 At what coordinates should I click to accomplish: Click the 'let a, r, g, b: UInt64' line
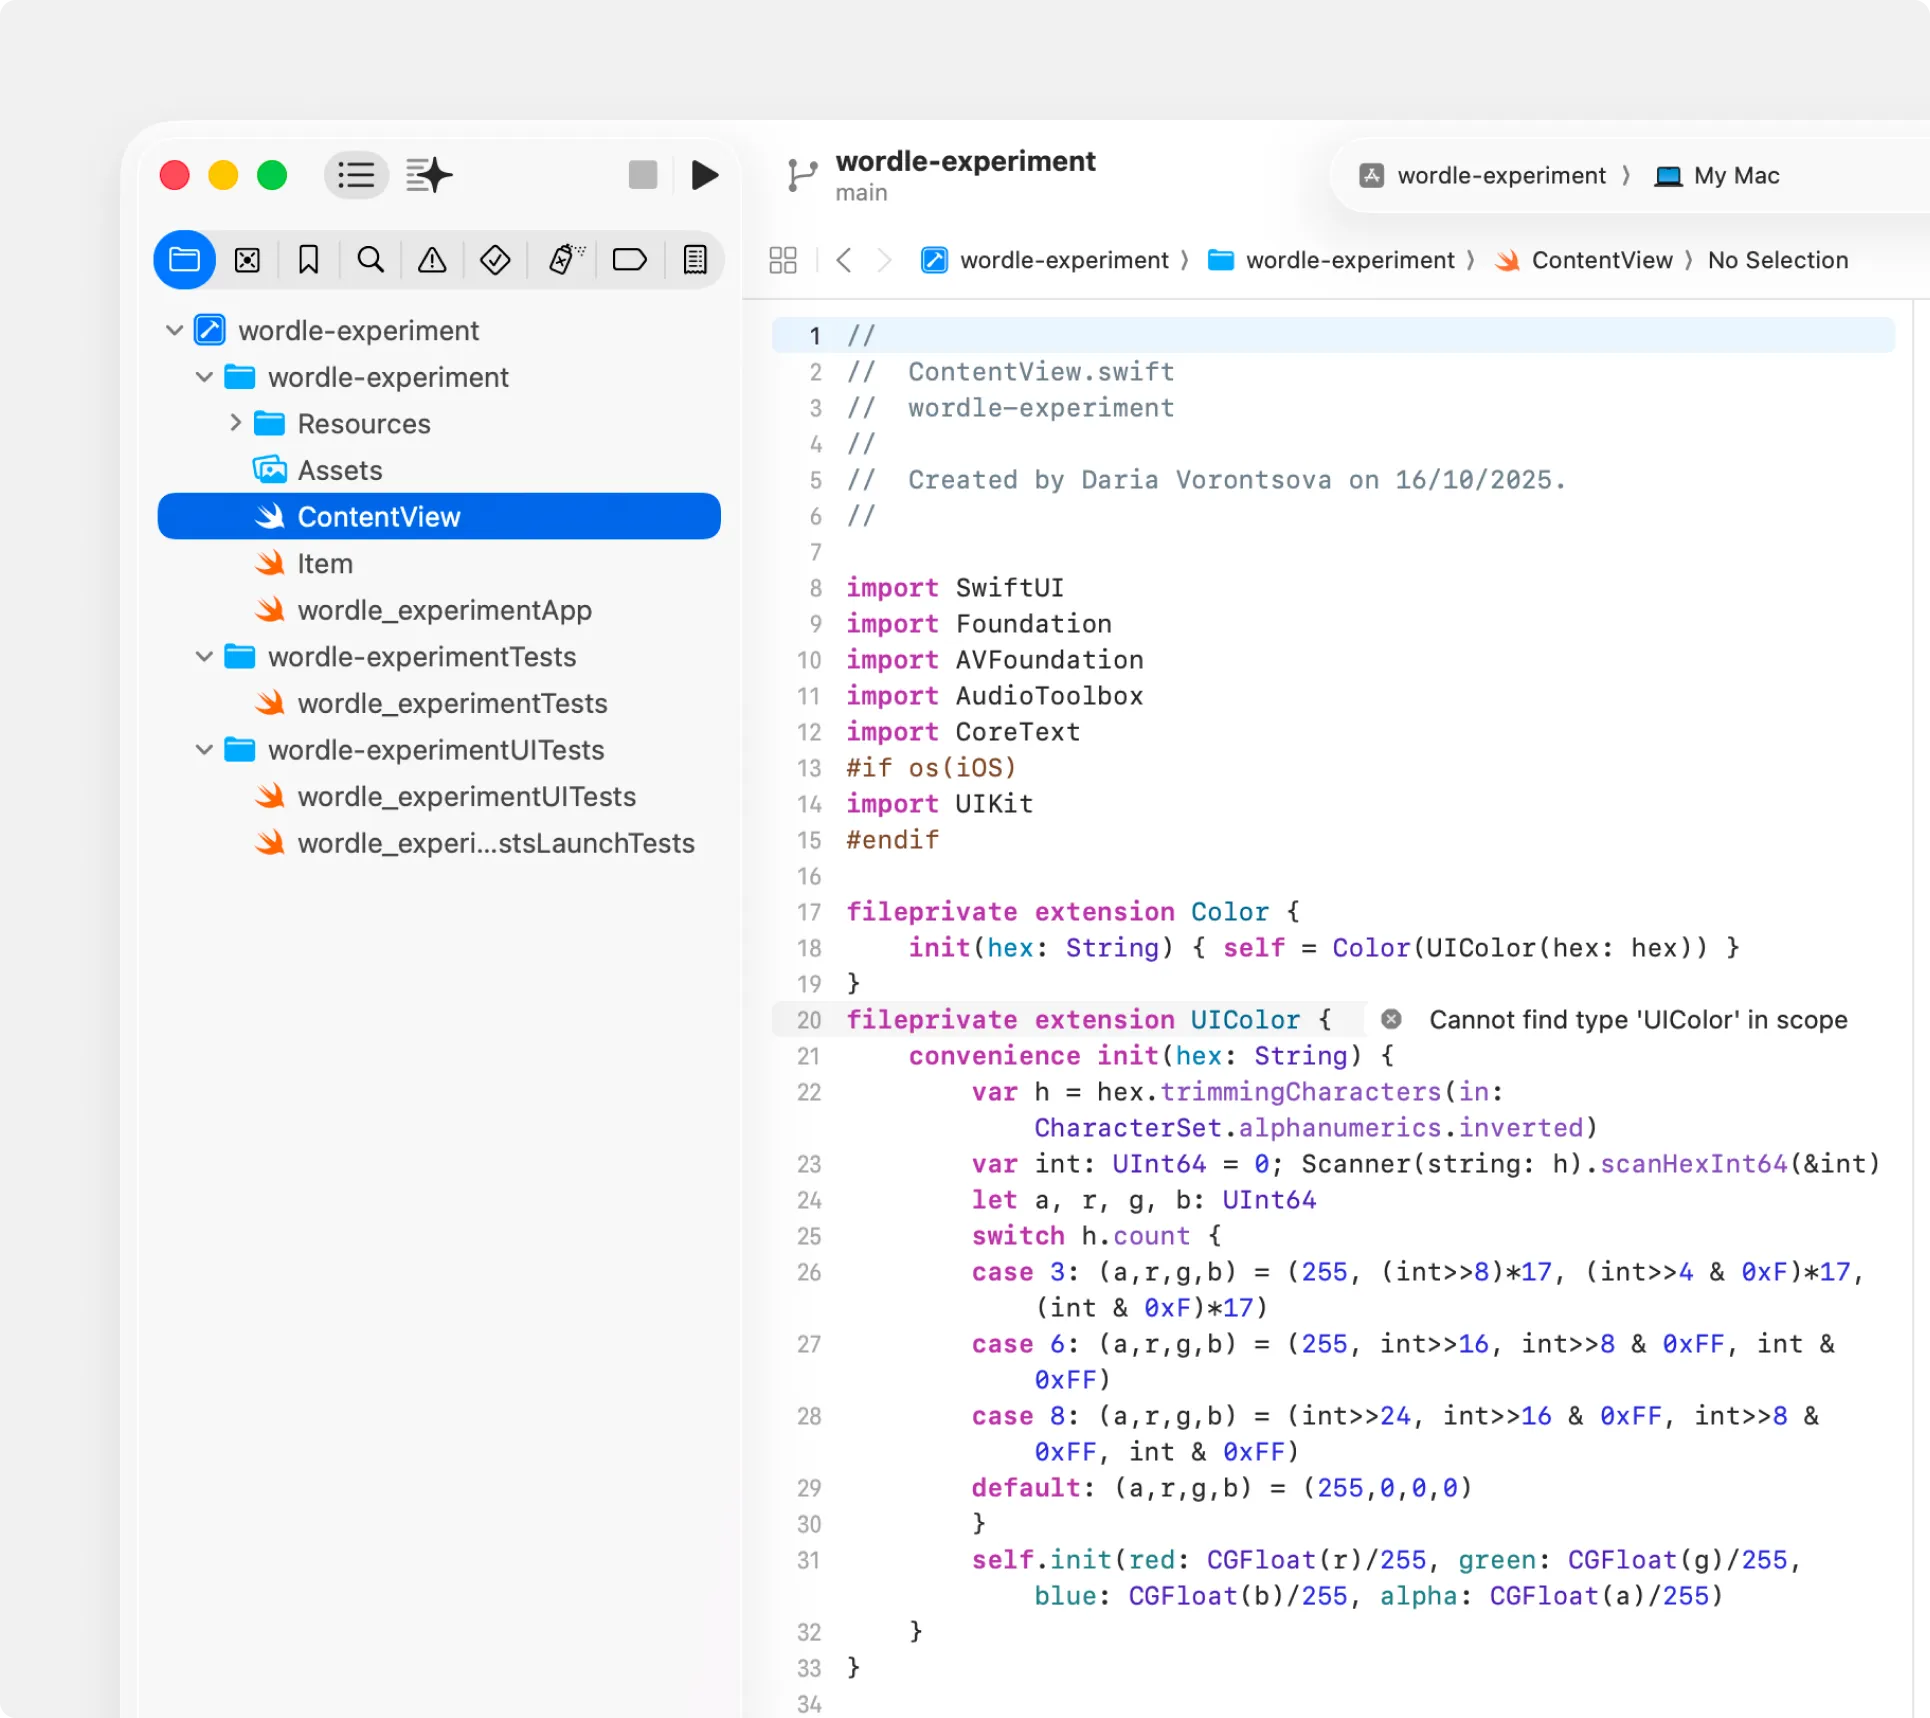1144,1199
